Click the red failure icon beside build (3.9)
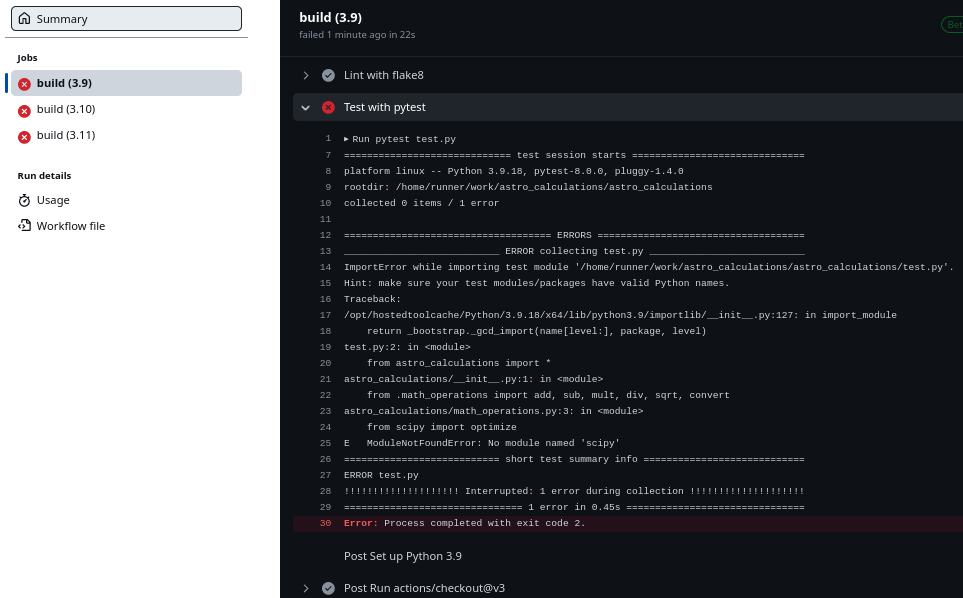The width and height of the screenshot is (963, 598). pyautogui.click(x=25, y=83)
